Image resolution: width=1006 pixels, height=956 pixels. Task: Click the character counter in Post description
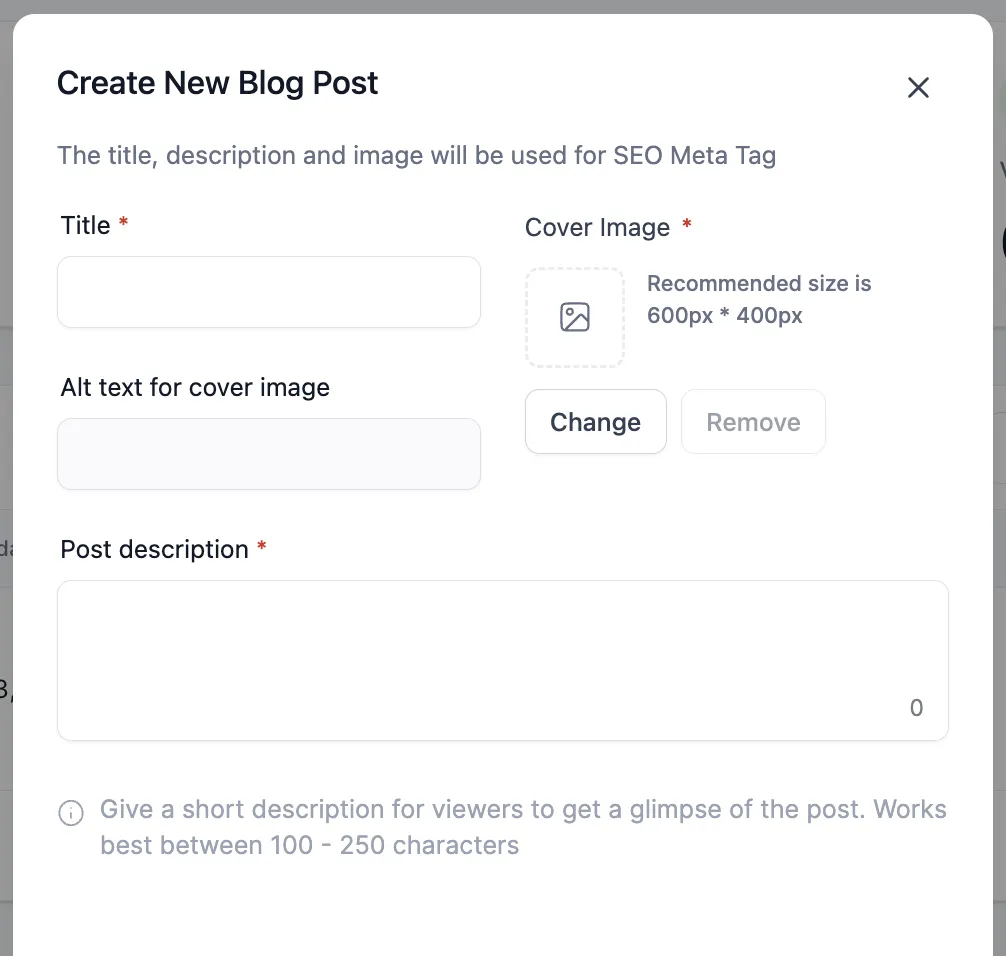tap(916, 708)
